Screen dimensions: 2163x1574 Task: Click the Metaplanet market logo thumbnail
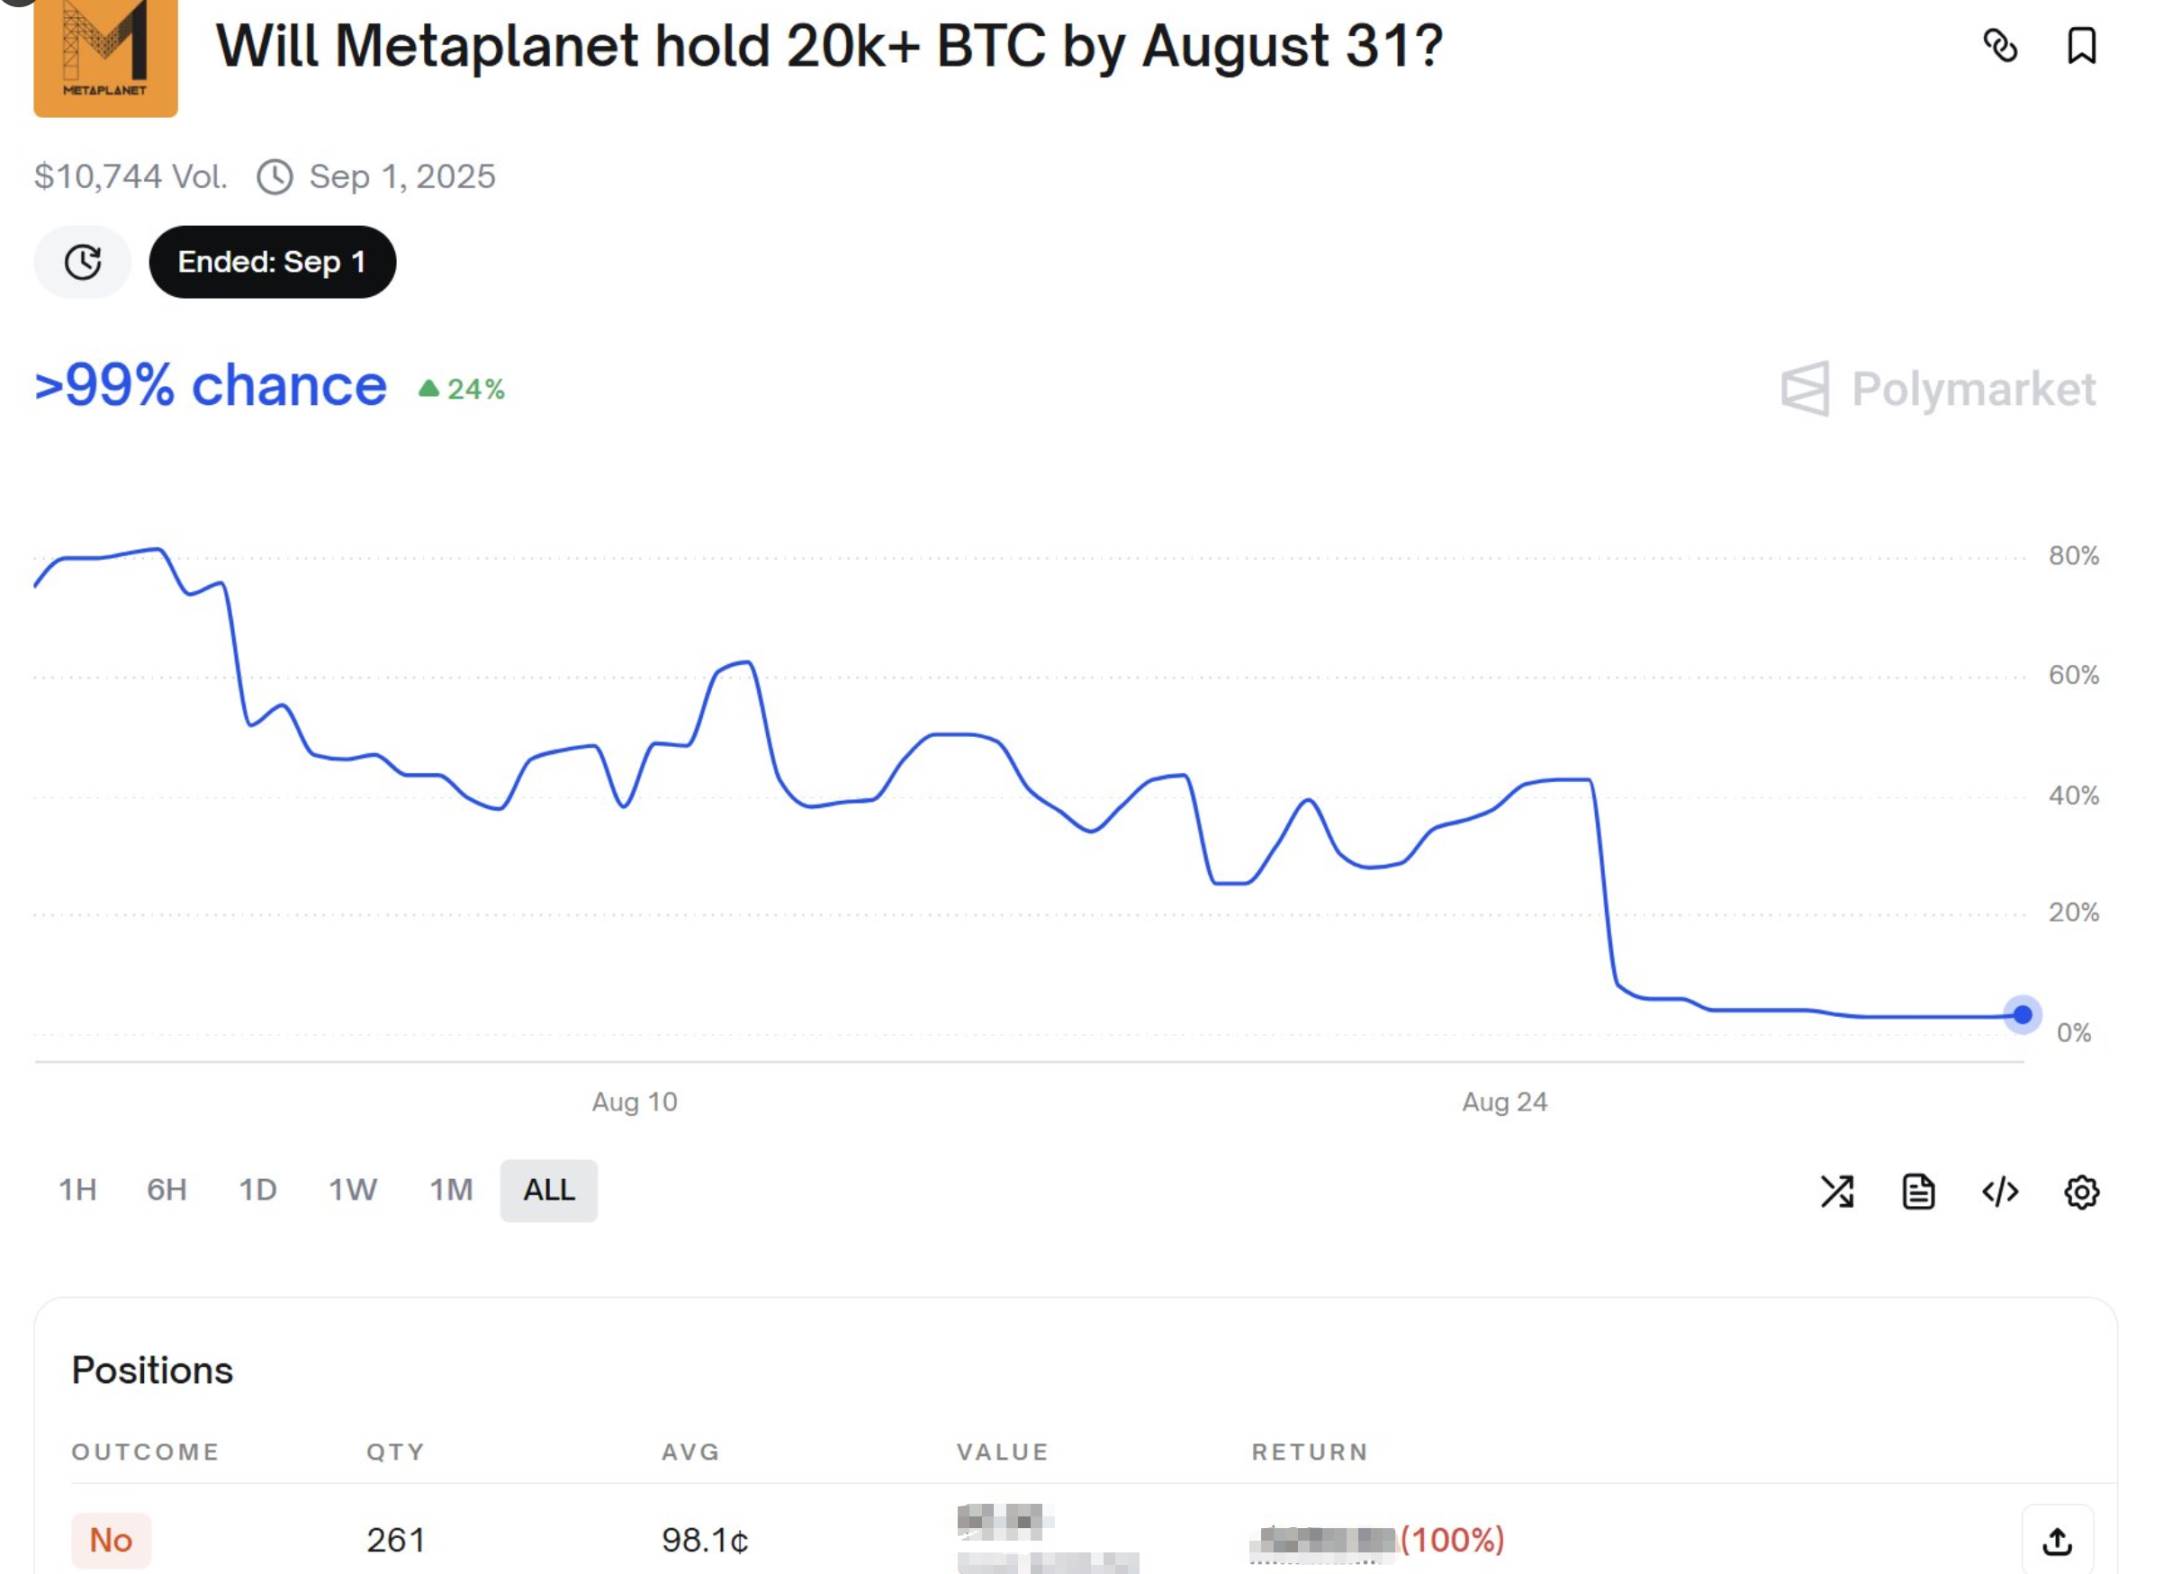105,57
